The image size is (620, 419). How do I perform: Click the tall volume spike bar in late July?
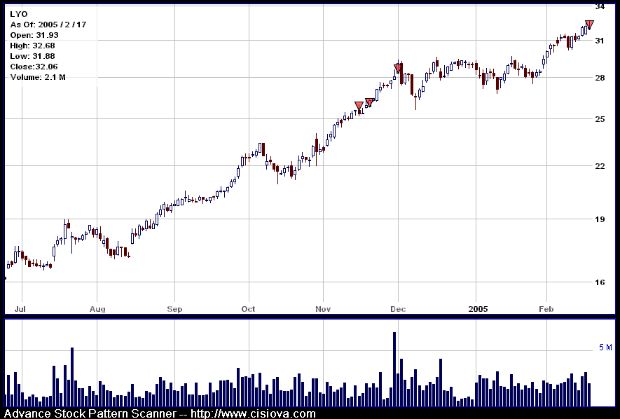[x=72, y=377]
